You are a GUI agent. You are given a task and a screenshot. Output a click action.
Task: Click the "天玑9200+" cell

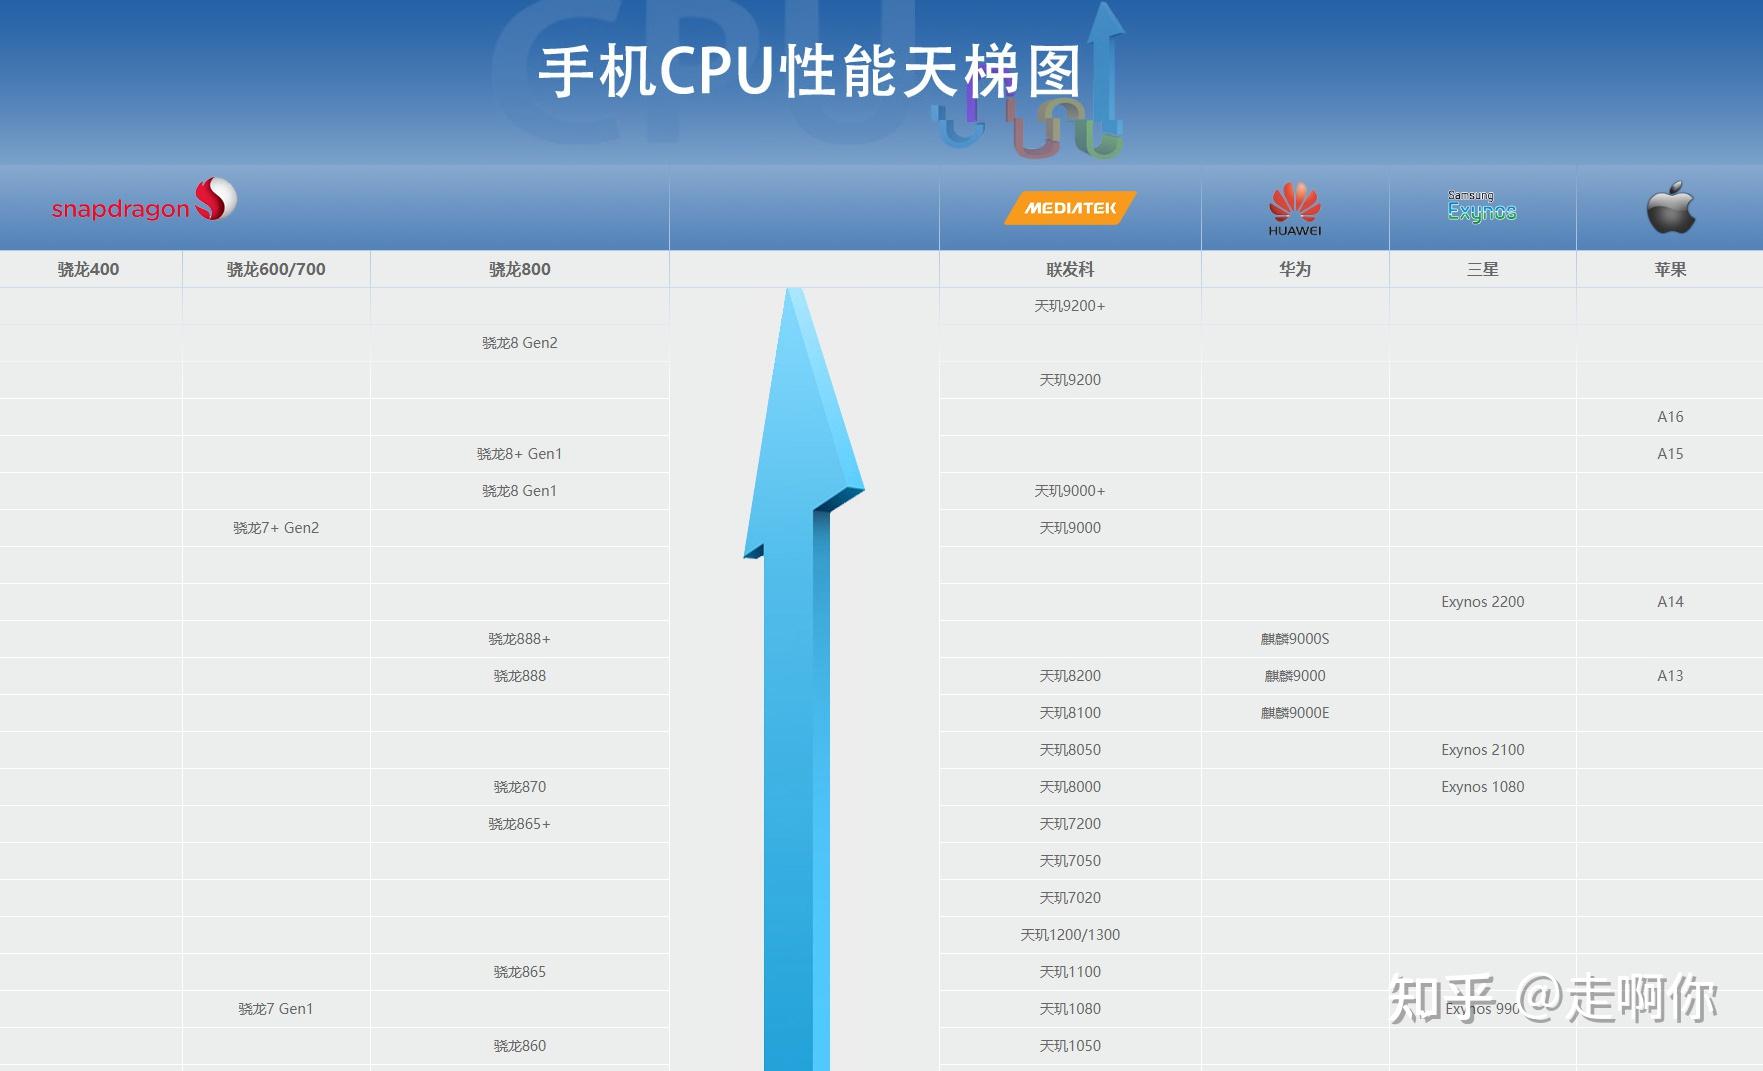pyautogui.click(x=1070, y=306)
